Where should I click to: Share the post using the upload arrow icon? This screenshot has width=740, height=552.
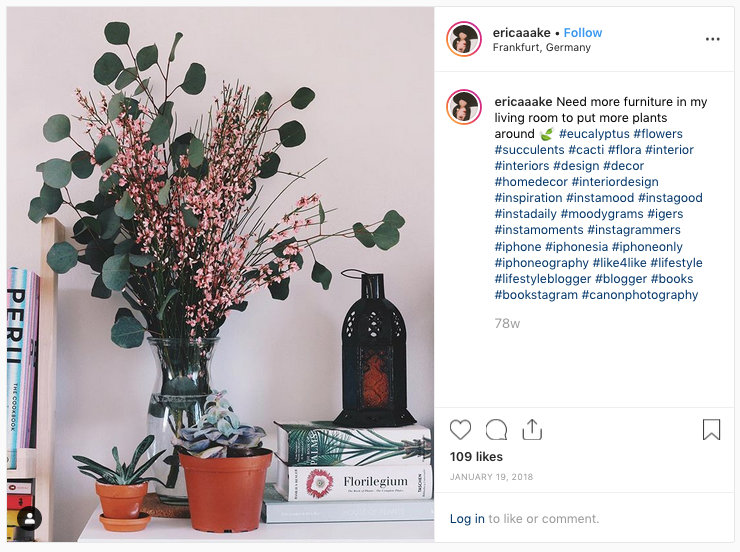pos(532,429)
